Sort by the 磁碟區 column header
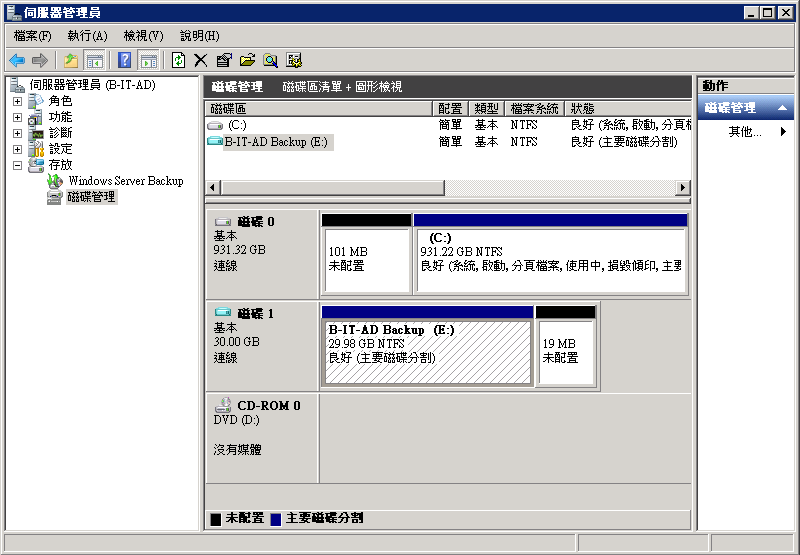The width and height of the screenshot is (800, 555). (319, 109)
